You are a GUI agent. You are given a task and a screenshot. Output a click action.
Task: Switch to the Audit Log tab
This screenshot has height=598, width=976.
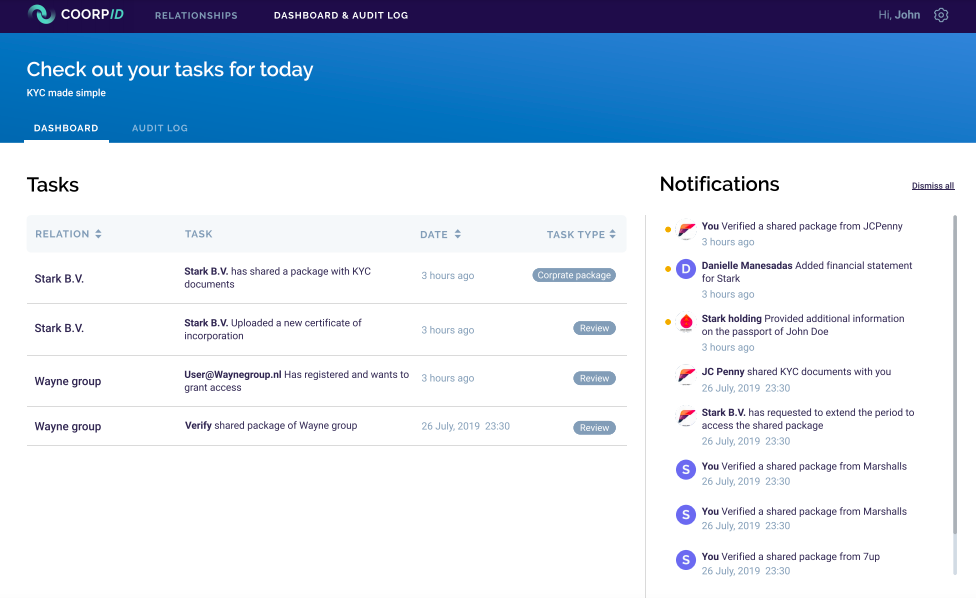click(x=160, y=128)
